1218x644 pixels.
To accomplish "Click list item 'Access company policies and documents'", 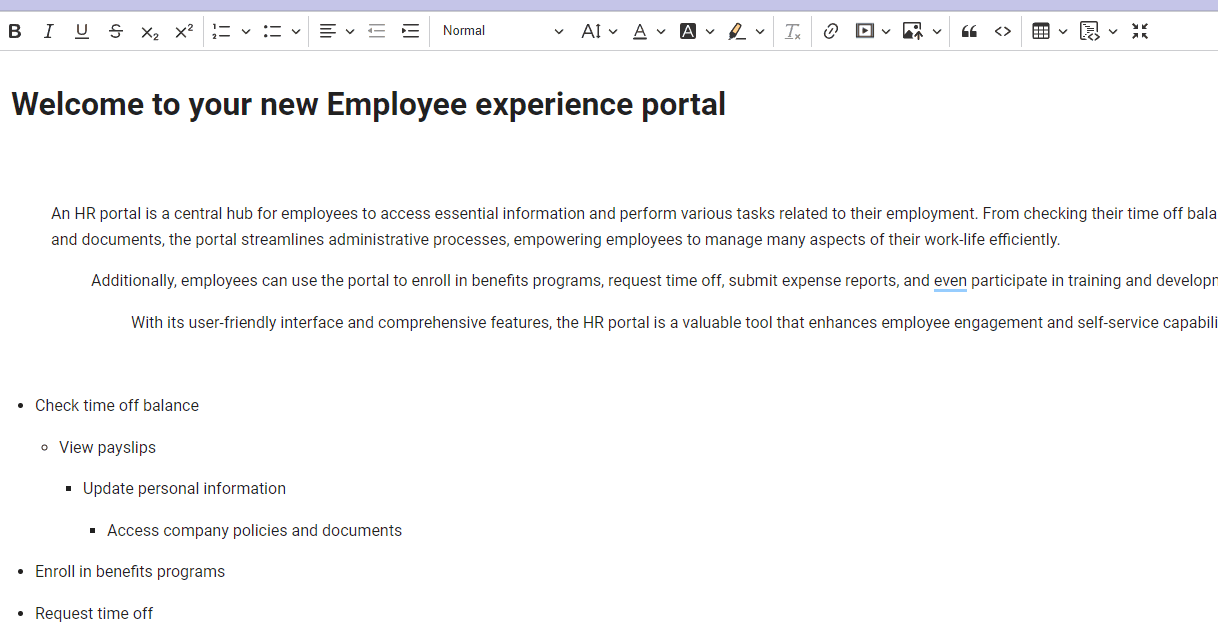I will tap(254, 530).
